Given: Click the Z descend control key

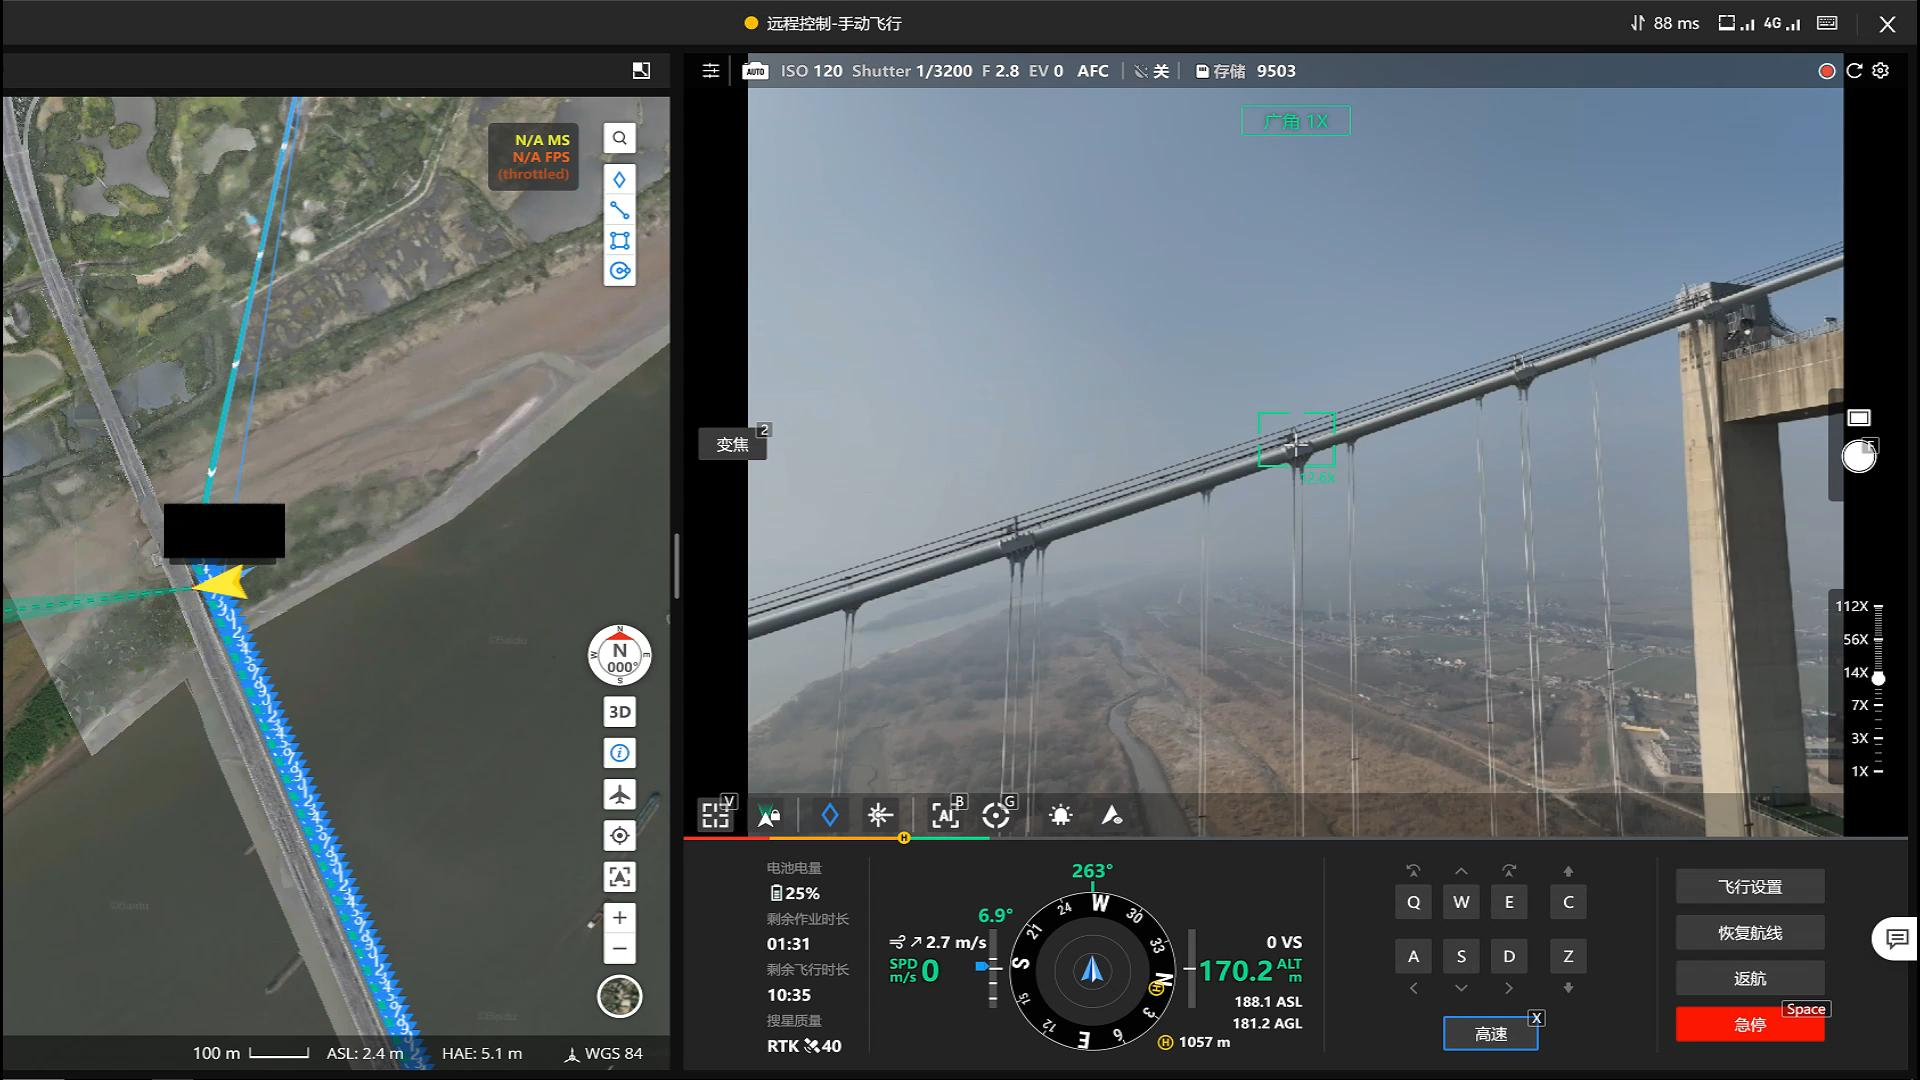Looking at the screenshot, I should pyautogui.click(x=1568, y=957).
